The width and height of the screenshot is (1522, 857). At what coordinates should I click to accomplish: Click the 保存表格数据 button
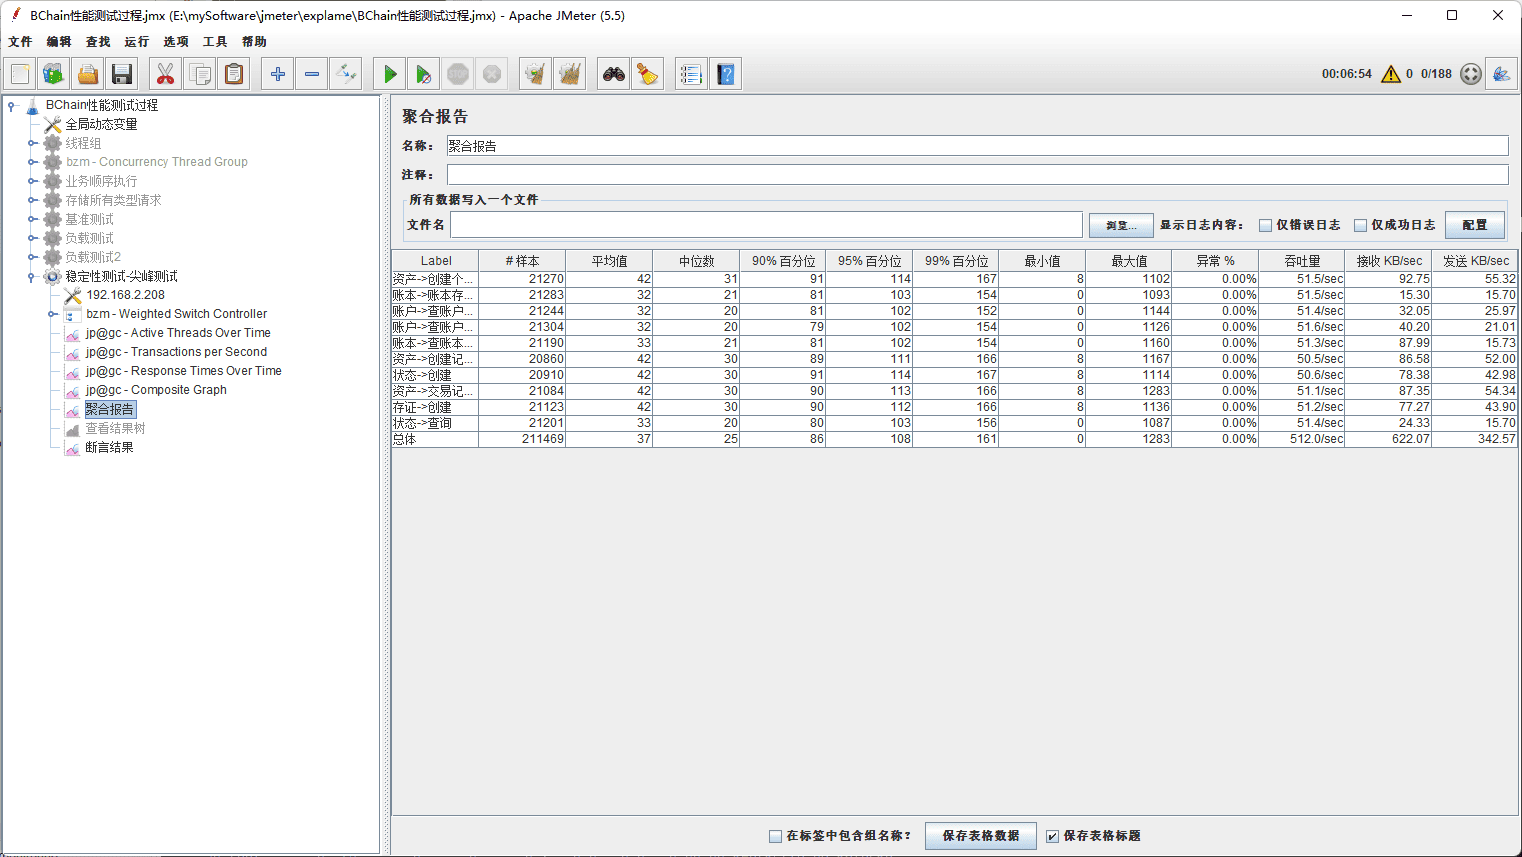click(980, 836)
